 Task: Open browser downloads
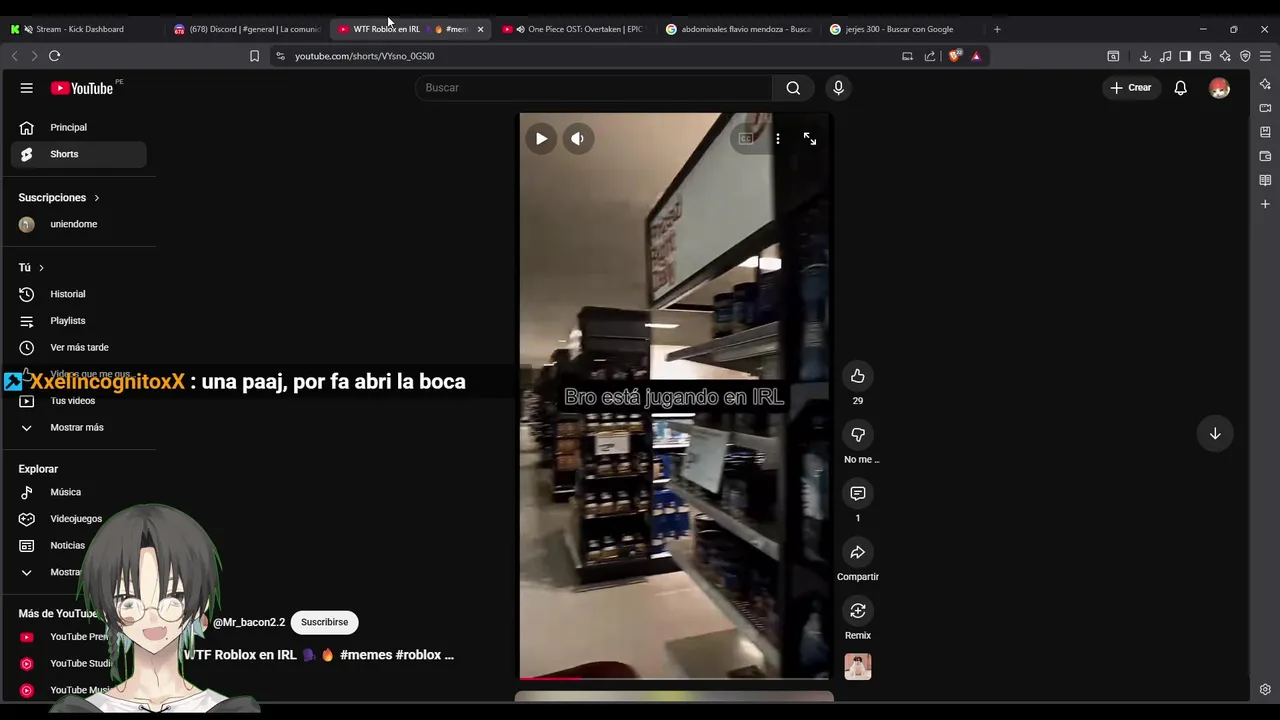tap(1145, 56)
